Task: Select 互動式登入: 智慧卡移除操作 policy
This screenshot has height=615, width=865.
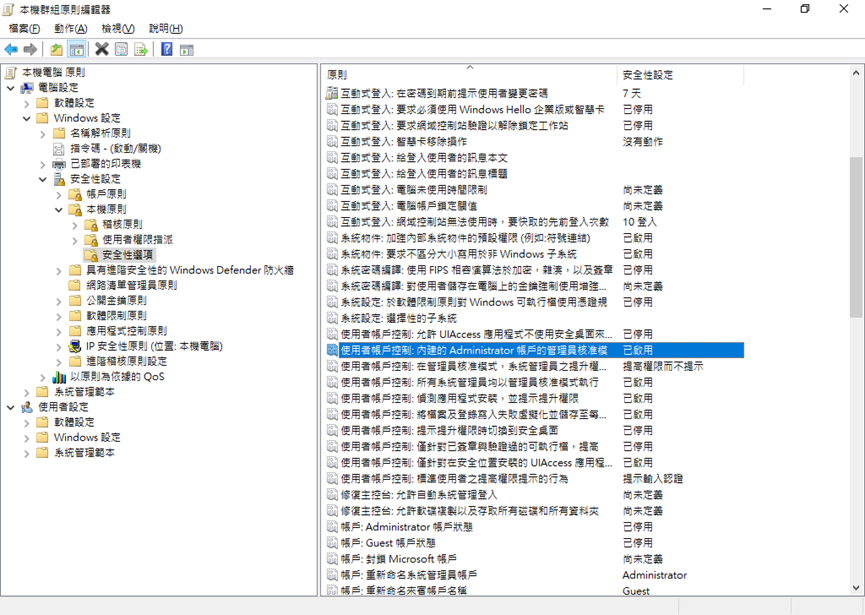Action: pyautogui.click(x=403, y=141)
